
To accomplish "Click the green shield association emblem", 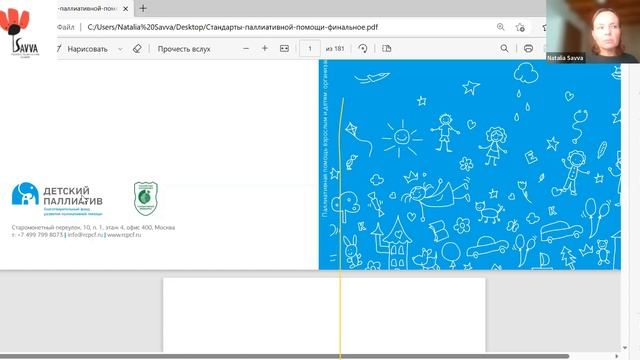I will [146, 198].
